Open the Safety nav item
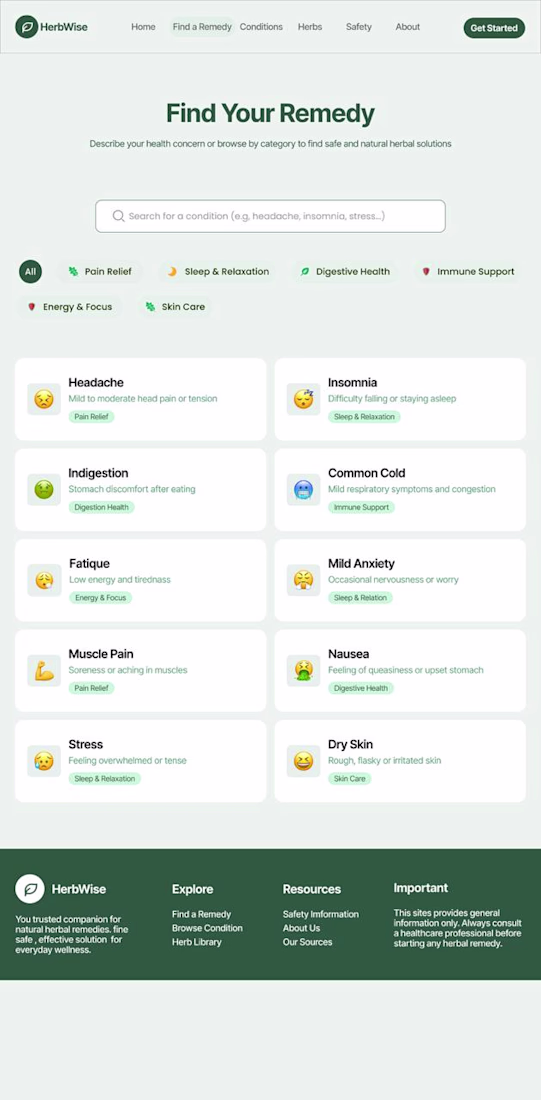 tap(359, 27)
